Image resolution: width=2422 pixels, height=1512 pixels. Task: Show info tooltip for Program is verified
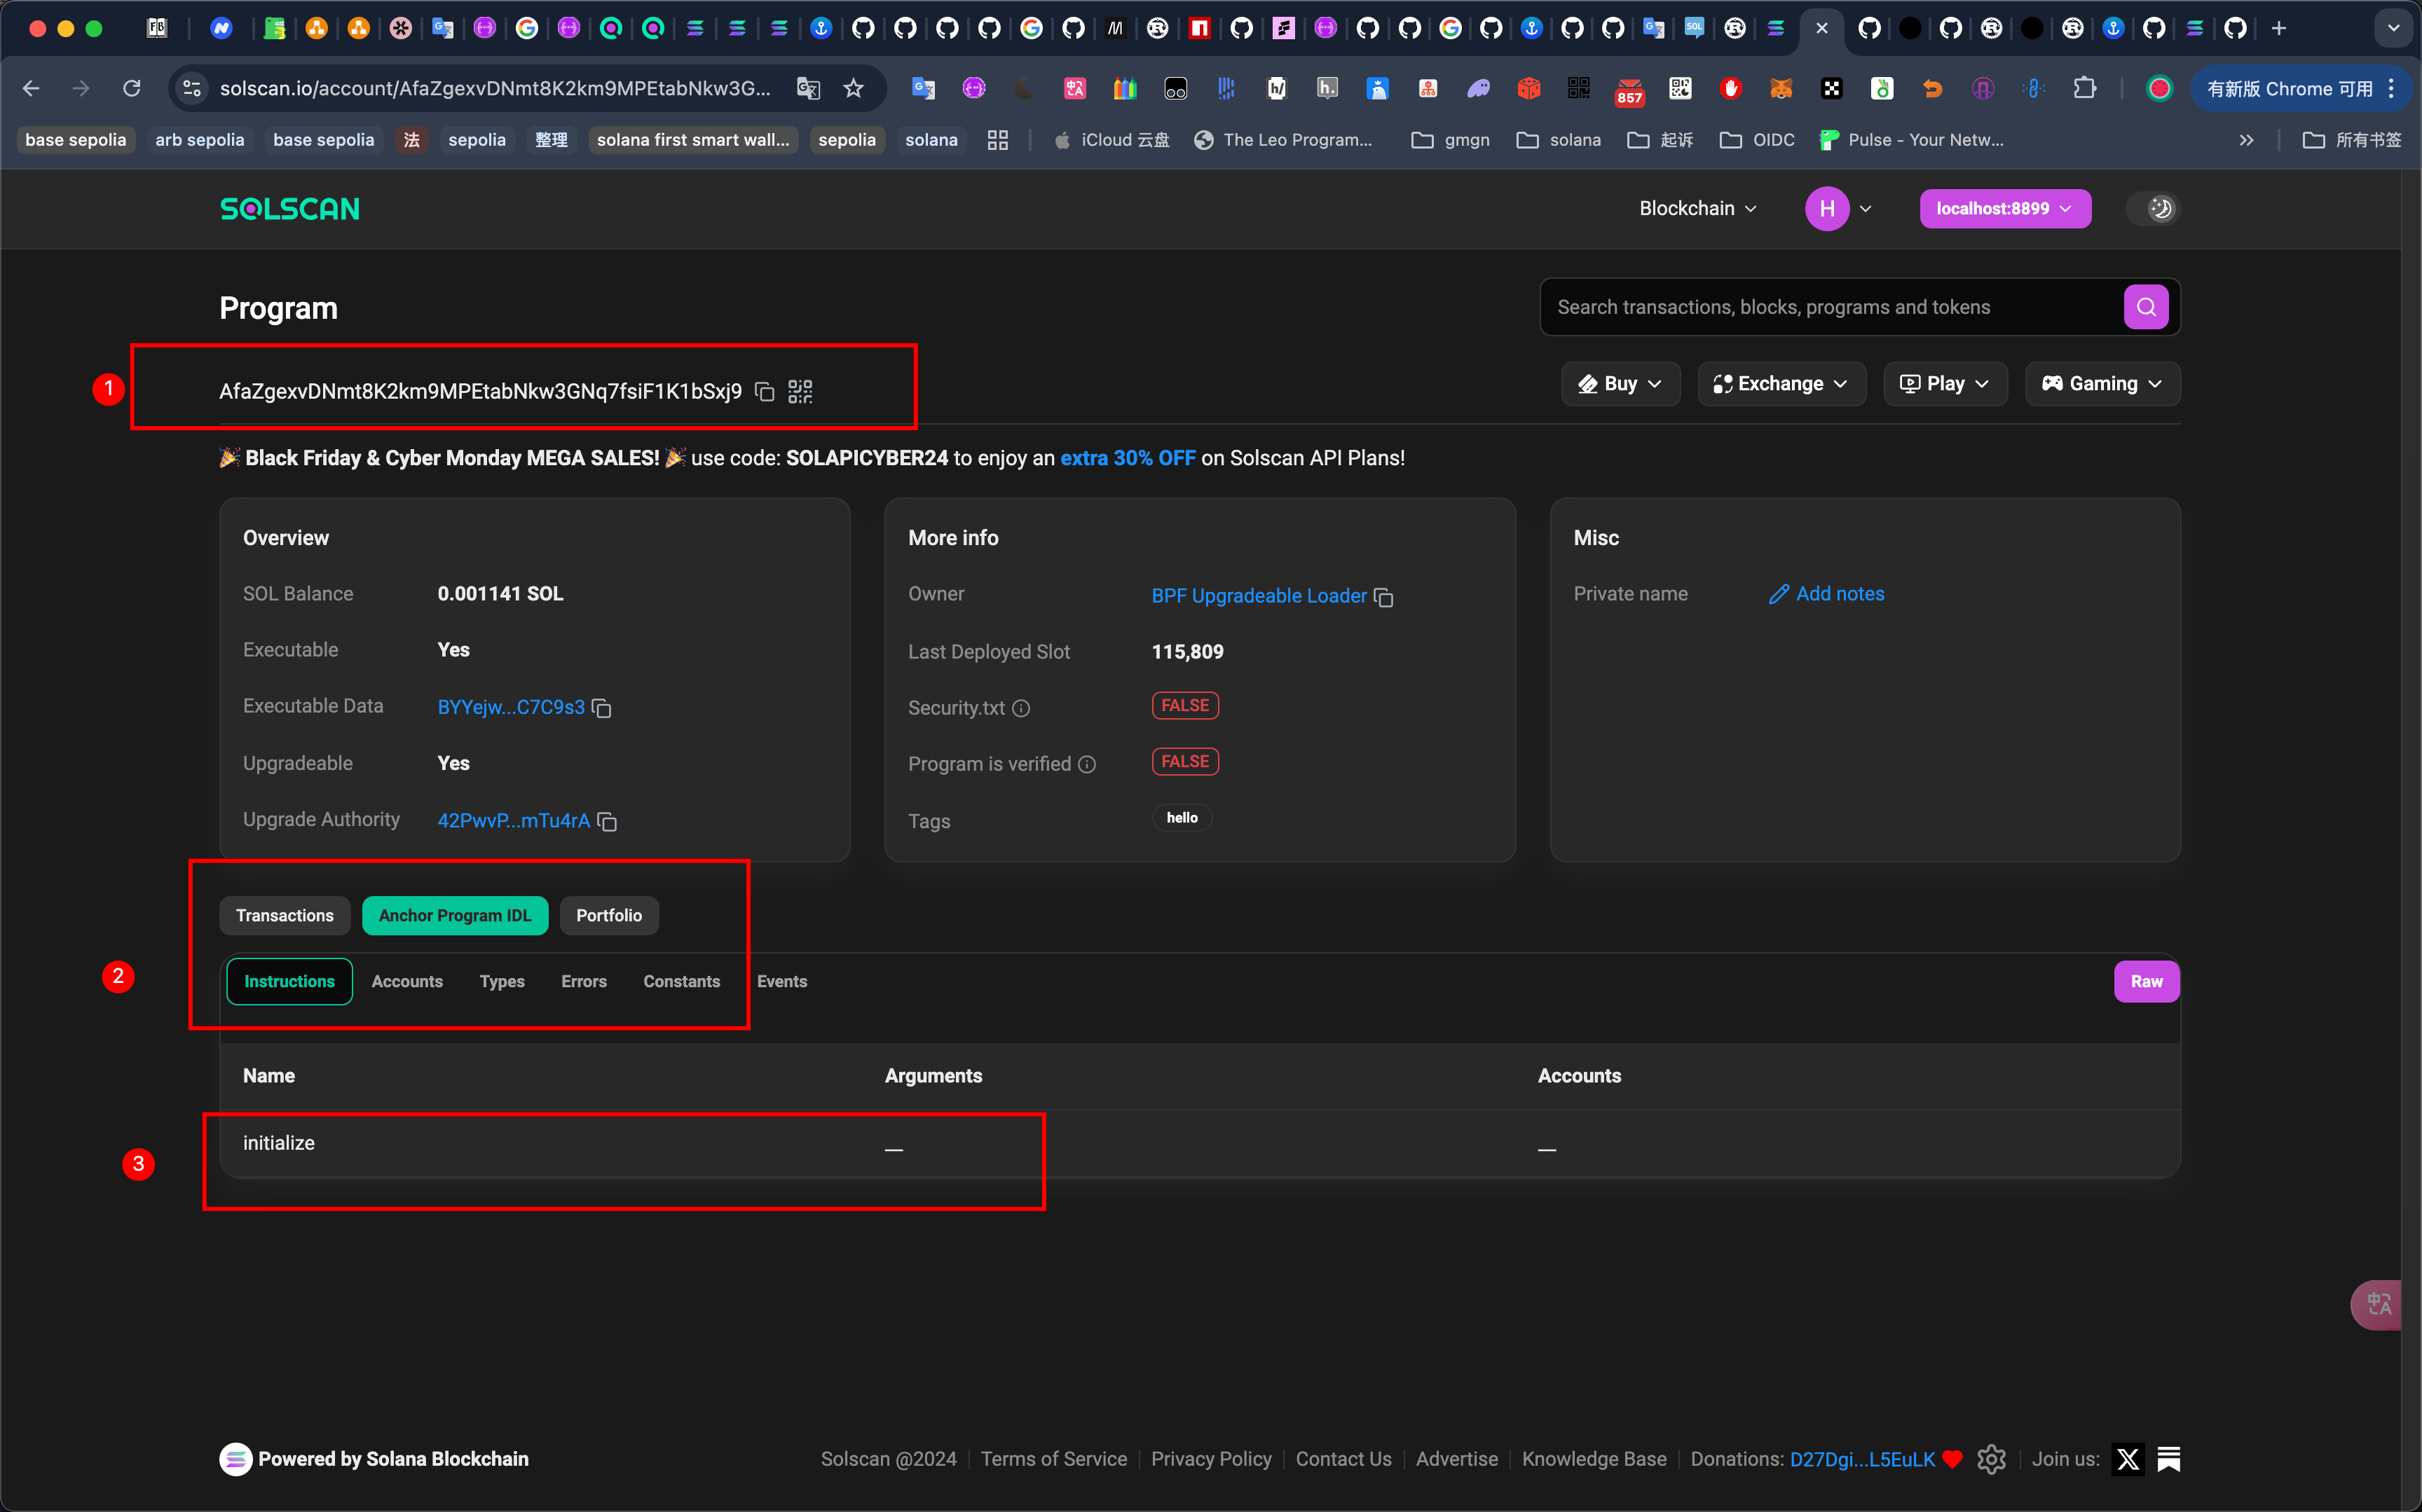point(1087,764)
